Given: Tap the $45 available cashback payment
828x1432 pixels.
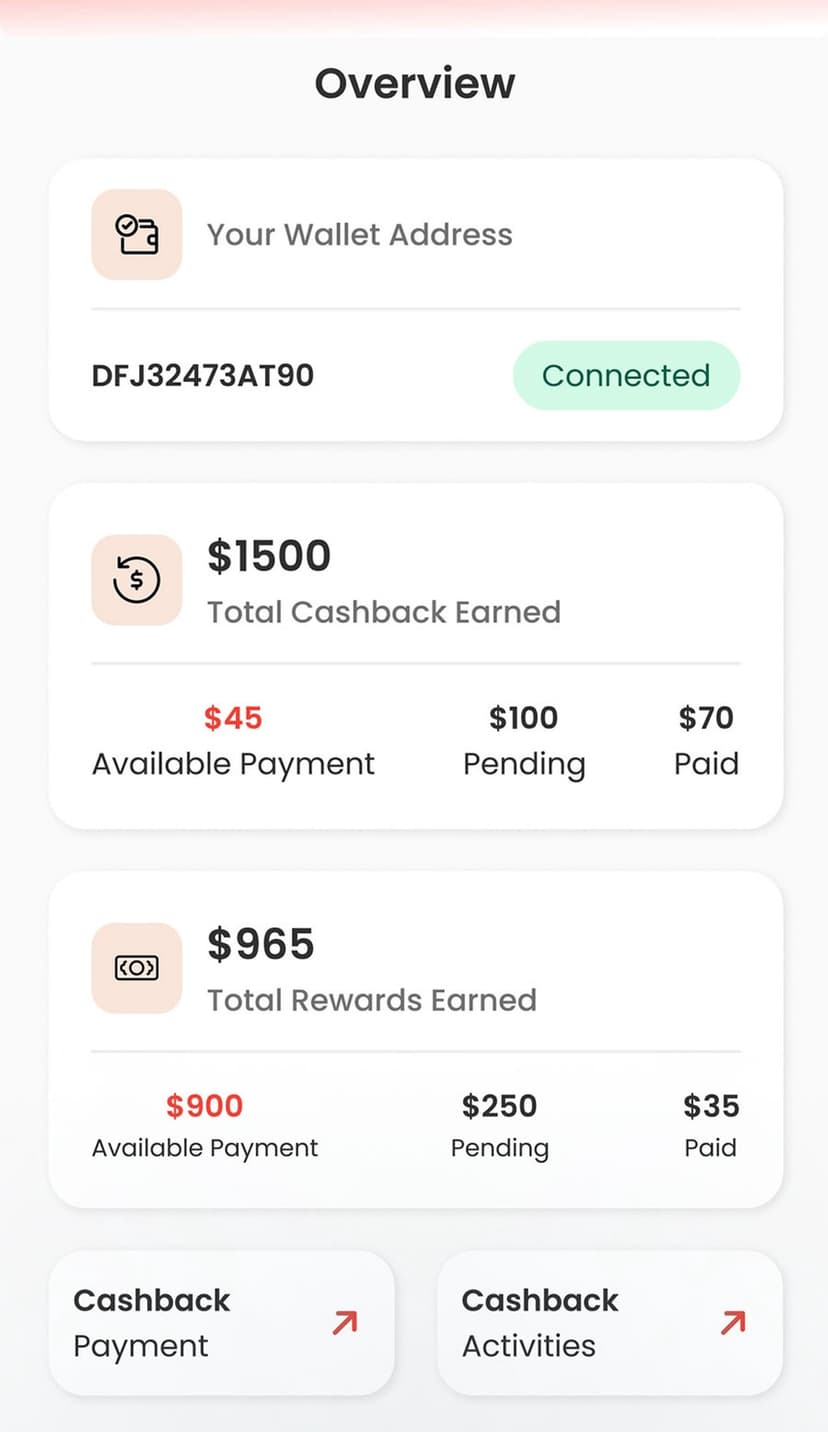Looking at the screenshot, I should (233, 718).
